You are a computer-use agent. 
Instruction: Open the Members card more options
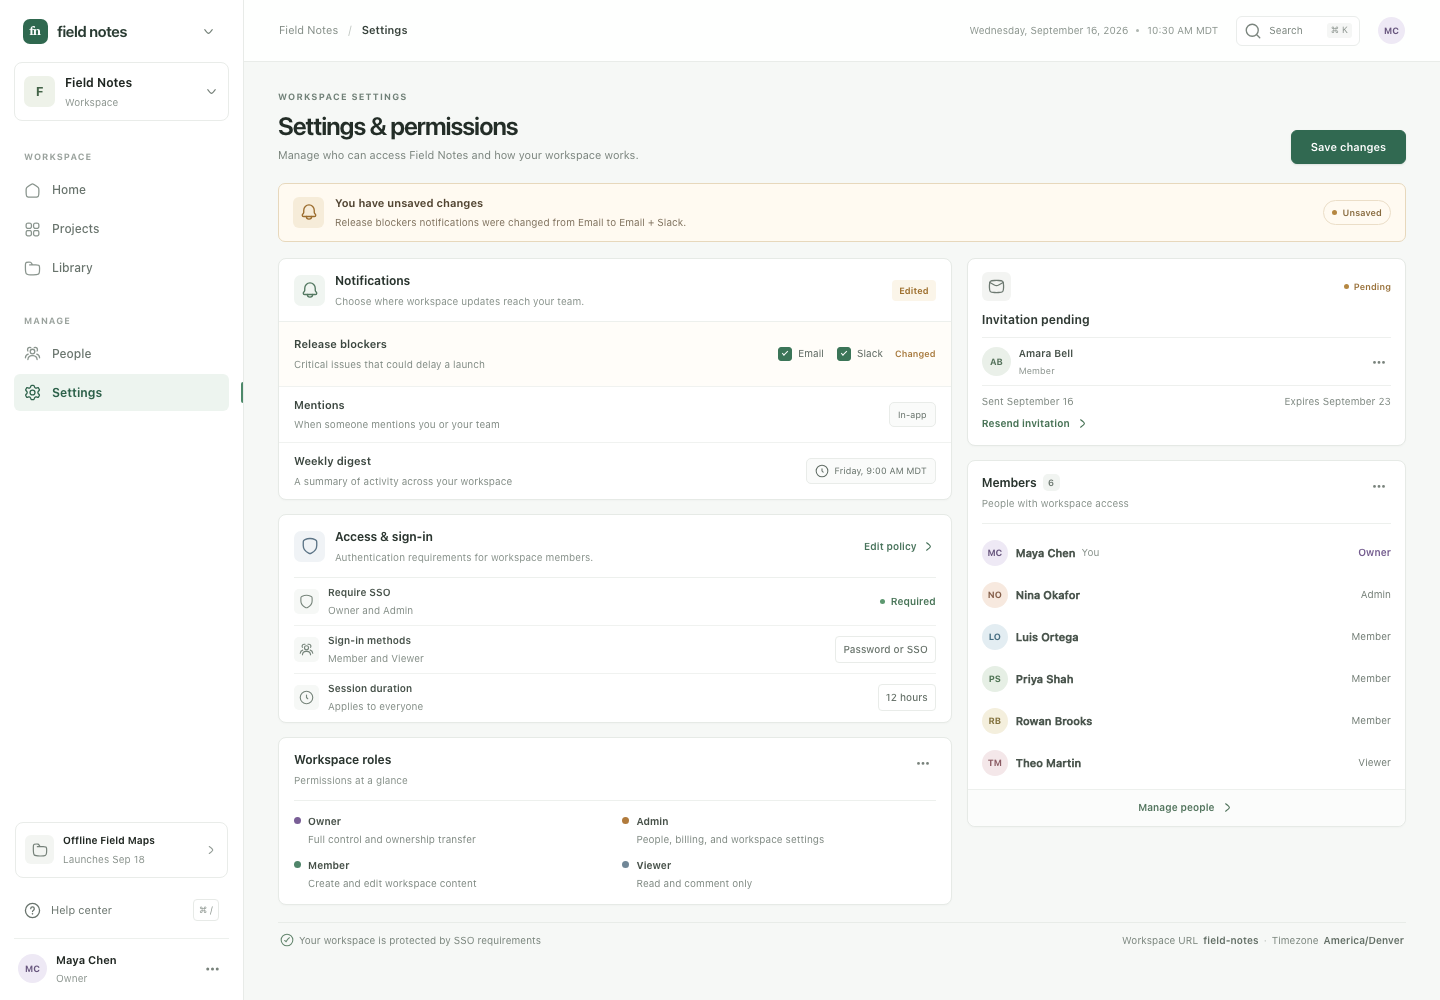[x=1379, y=486]
